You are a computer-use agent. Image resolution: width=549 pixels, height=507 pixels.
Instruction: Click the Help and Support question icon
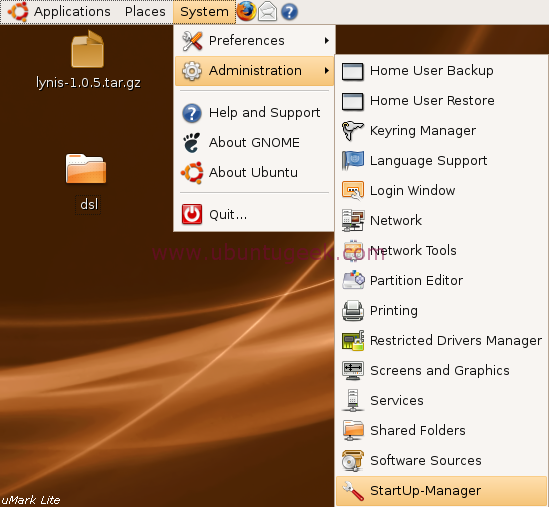[x=192, y=113]
